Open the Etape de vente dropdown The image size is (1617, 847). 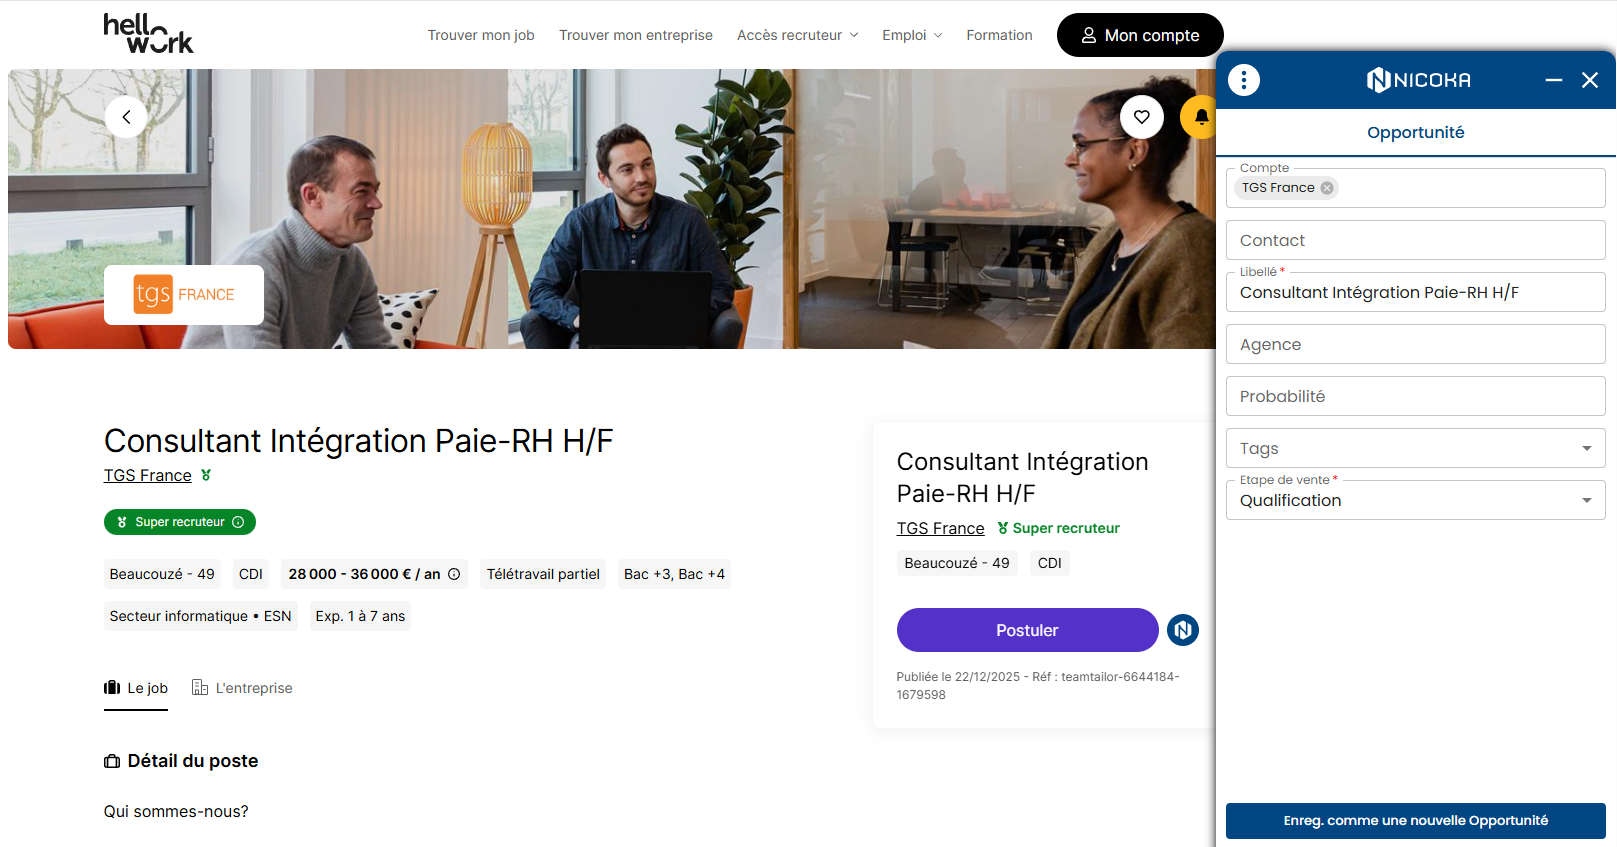tap(1416, 500)
